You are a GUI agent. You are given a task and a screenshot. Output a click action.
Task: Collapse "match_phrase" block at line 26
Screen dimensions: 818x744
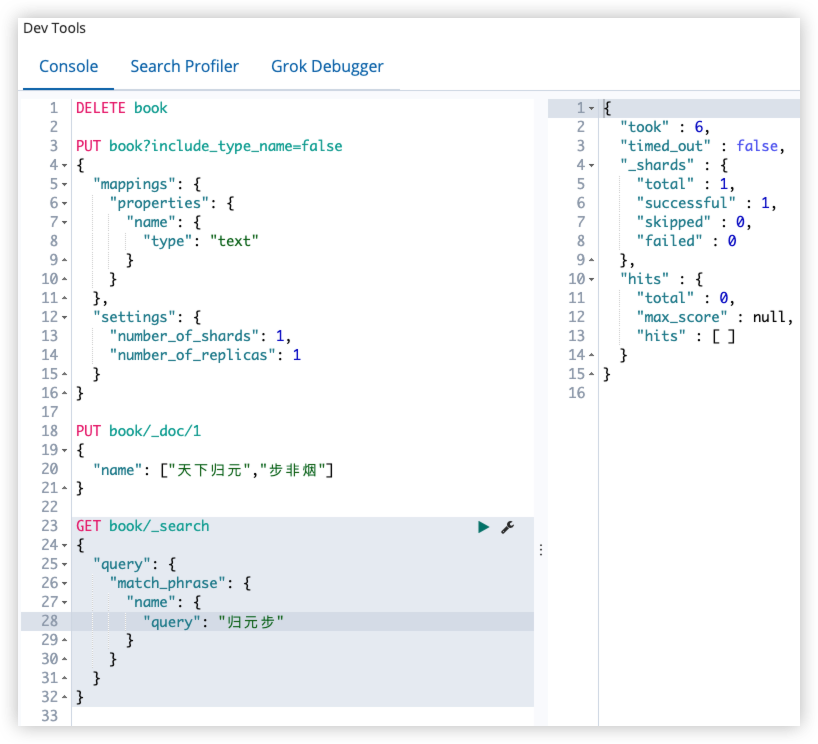[65, 583]
